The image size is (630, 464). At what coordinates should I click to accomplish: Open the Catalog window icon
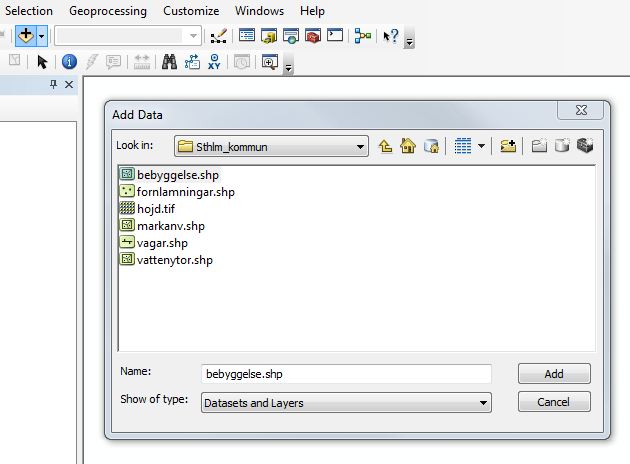269,36
